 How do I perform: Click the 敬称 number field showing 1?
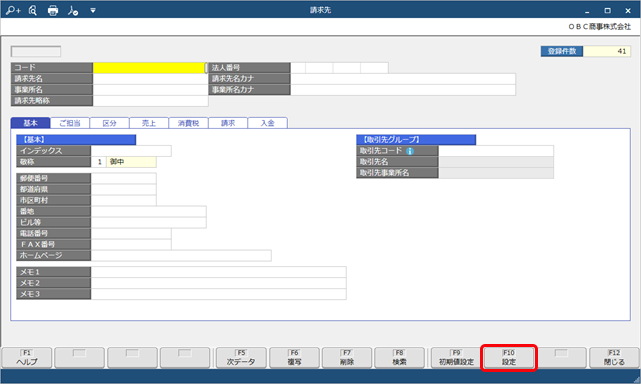pos(99,162)
